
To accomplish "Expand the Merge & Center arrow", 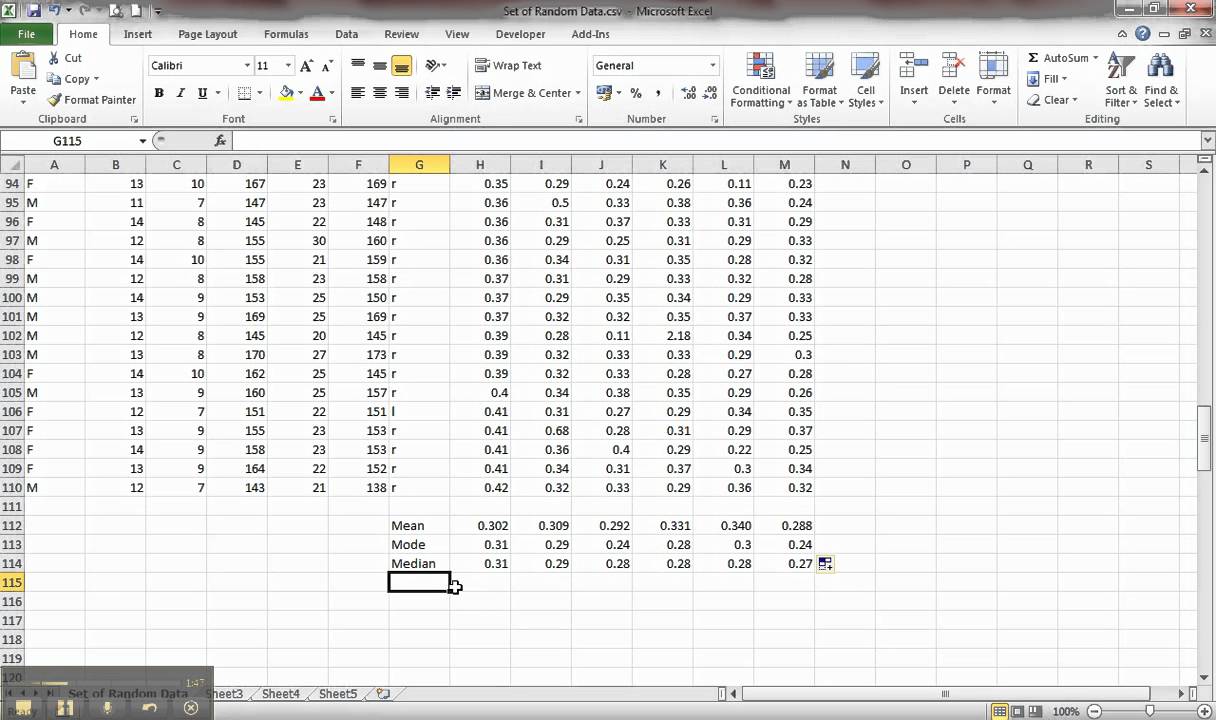I will (x=578, y=93).
